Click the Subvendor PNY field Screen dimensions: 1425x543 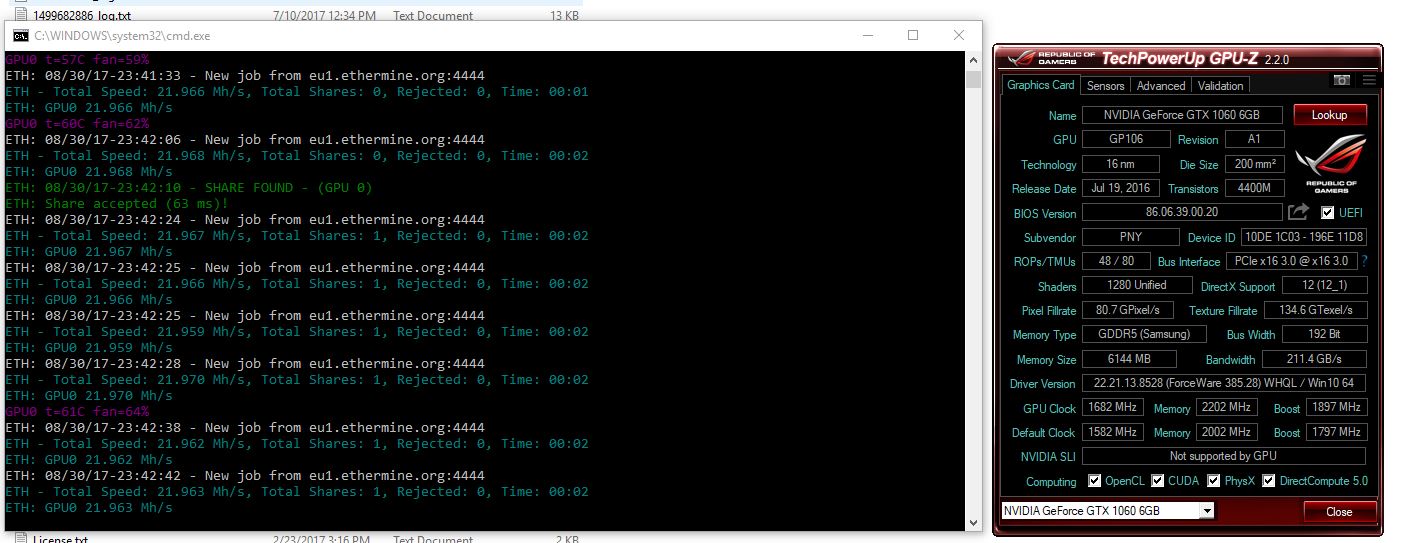click(1131, 237)
